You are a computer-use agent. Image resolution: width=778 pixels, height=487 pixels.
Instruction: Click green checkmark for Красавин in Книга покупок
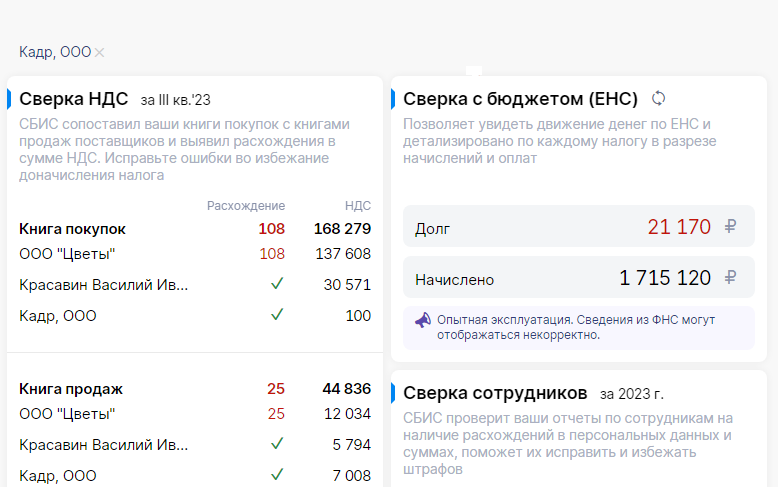tap(277, 284)
